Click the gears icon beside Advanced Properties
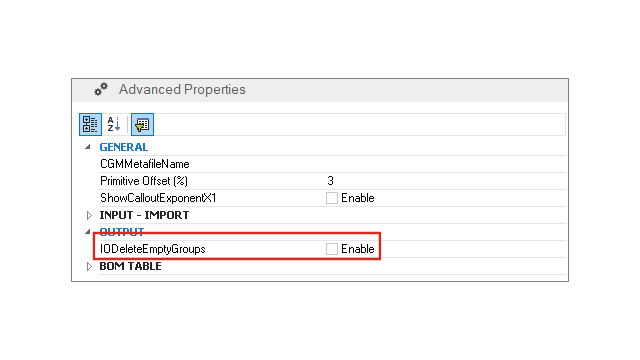The height and width of the screenshot is (360, 640). [101, 89]
